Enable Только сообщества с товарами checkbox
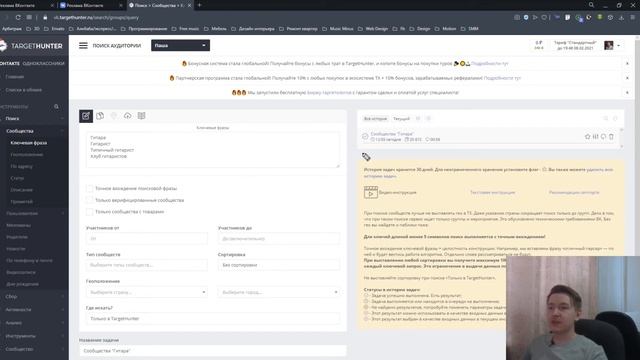Image resolution: width=640 pixels, height=360 pixels. (x=89, y=212)
